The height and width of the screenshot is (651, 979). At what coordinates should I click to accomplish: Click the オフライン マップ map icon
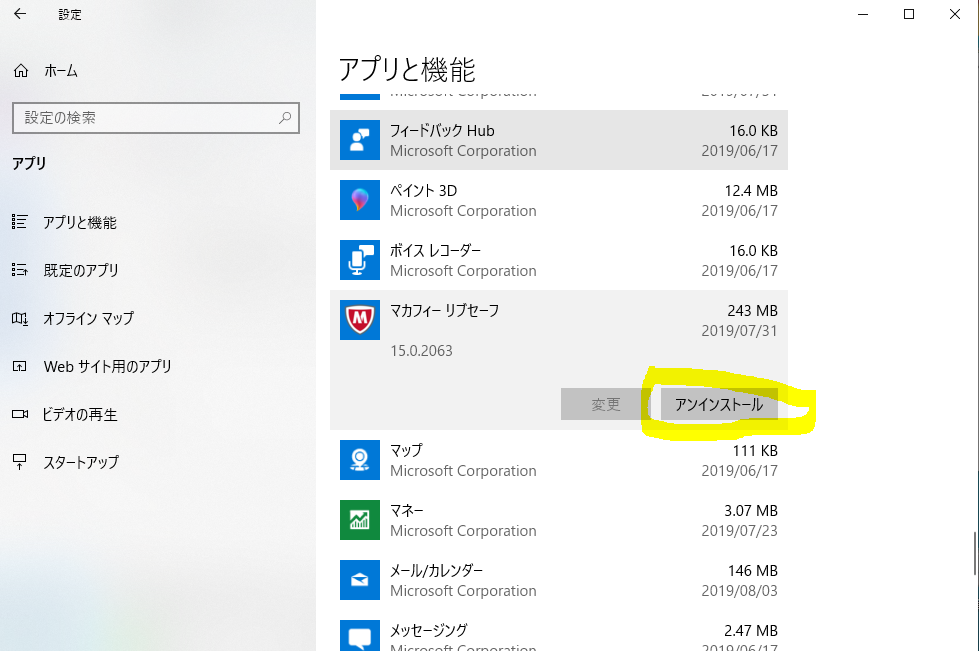tap(19, 318)
